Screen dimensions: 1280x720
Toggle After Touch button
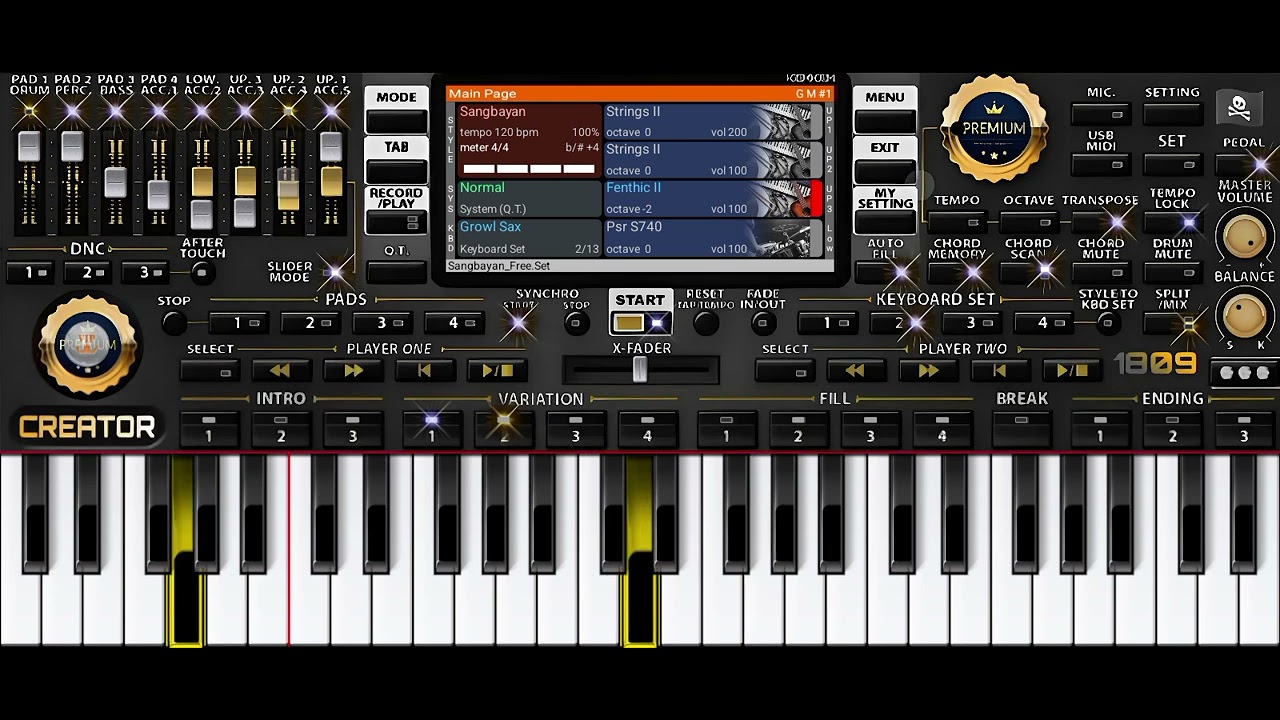[x=202, y=272]
